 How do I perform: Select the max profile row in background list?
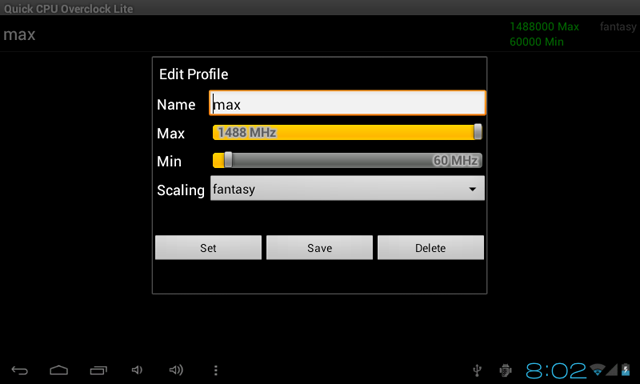click(320, 34)
